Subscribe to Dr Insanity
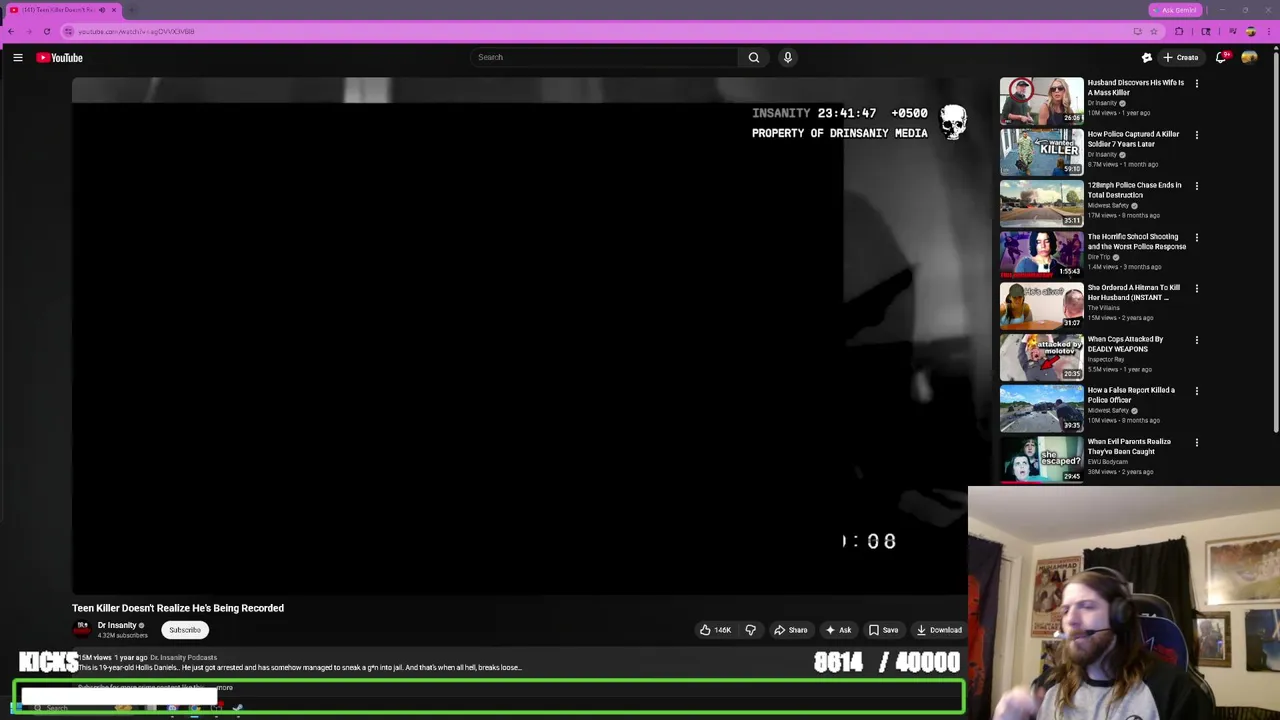The width and height of the screenshot is (1280, 720). 185,630
